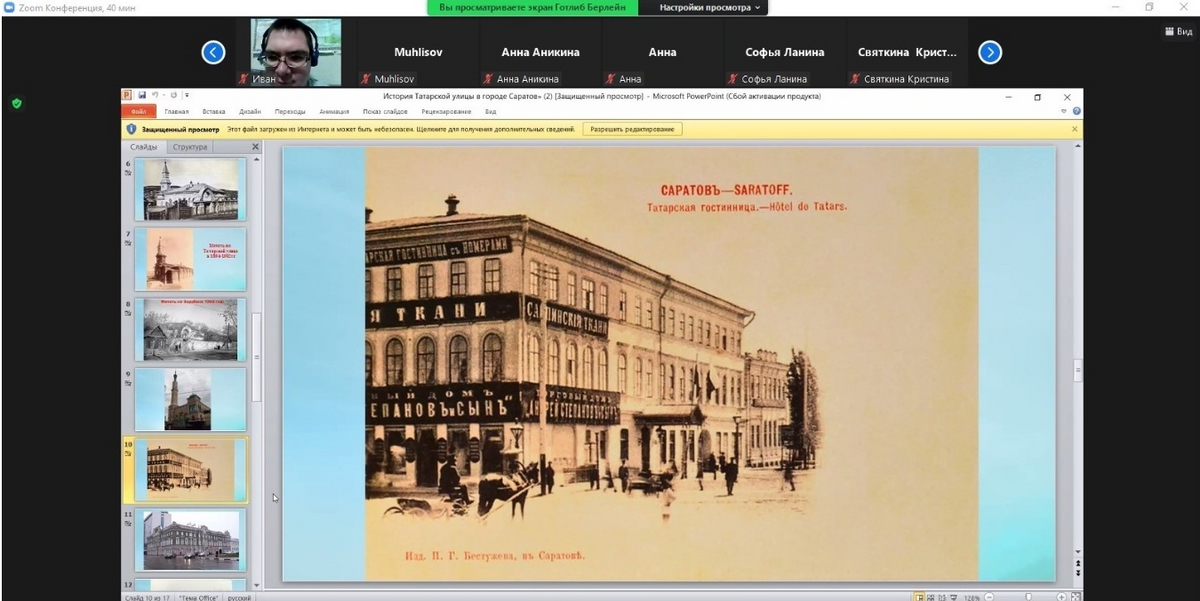Open the Анимация ribbon tab
The height and width of the screenshot is (601, 1200).
click(x=334, y=112)
